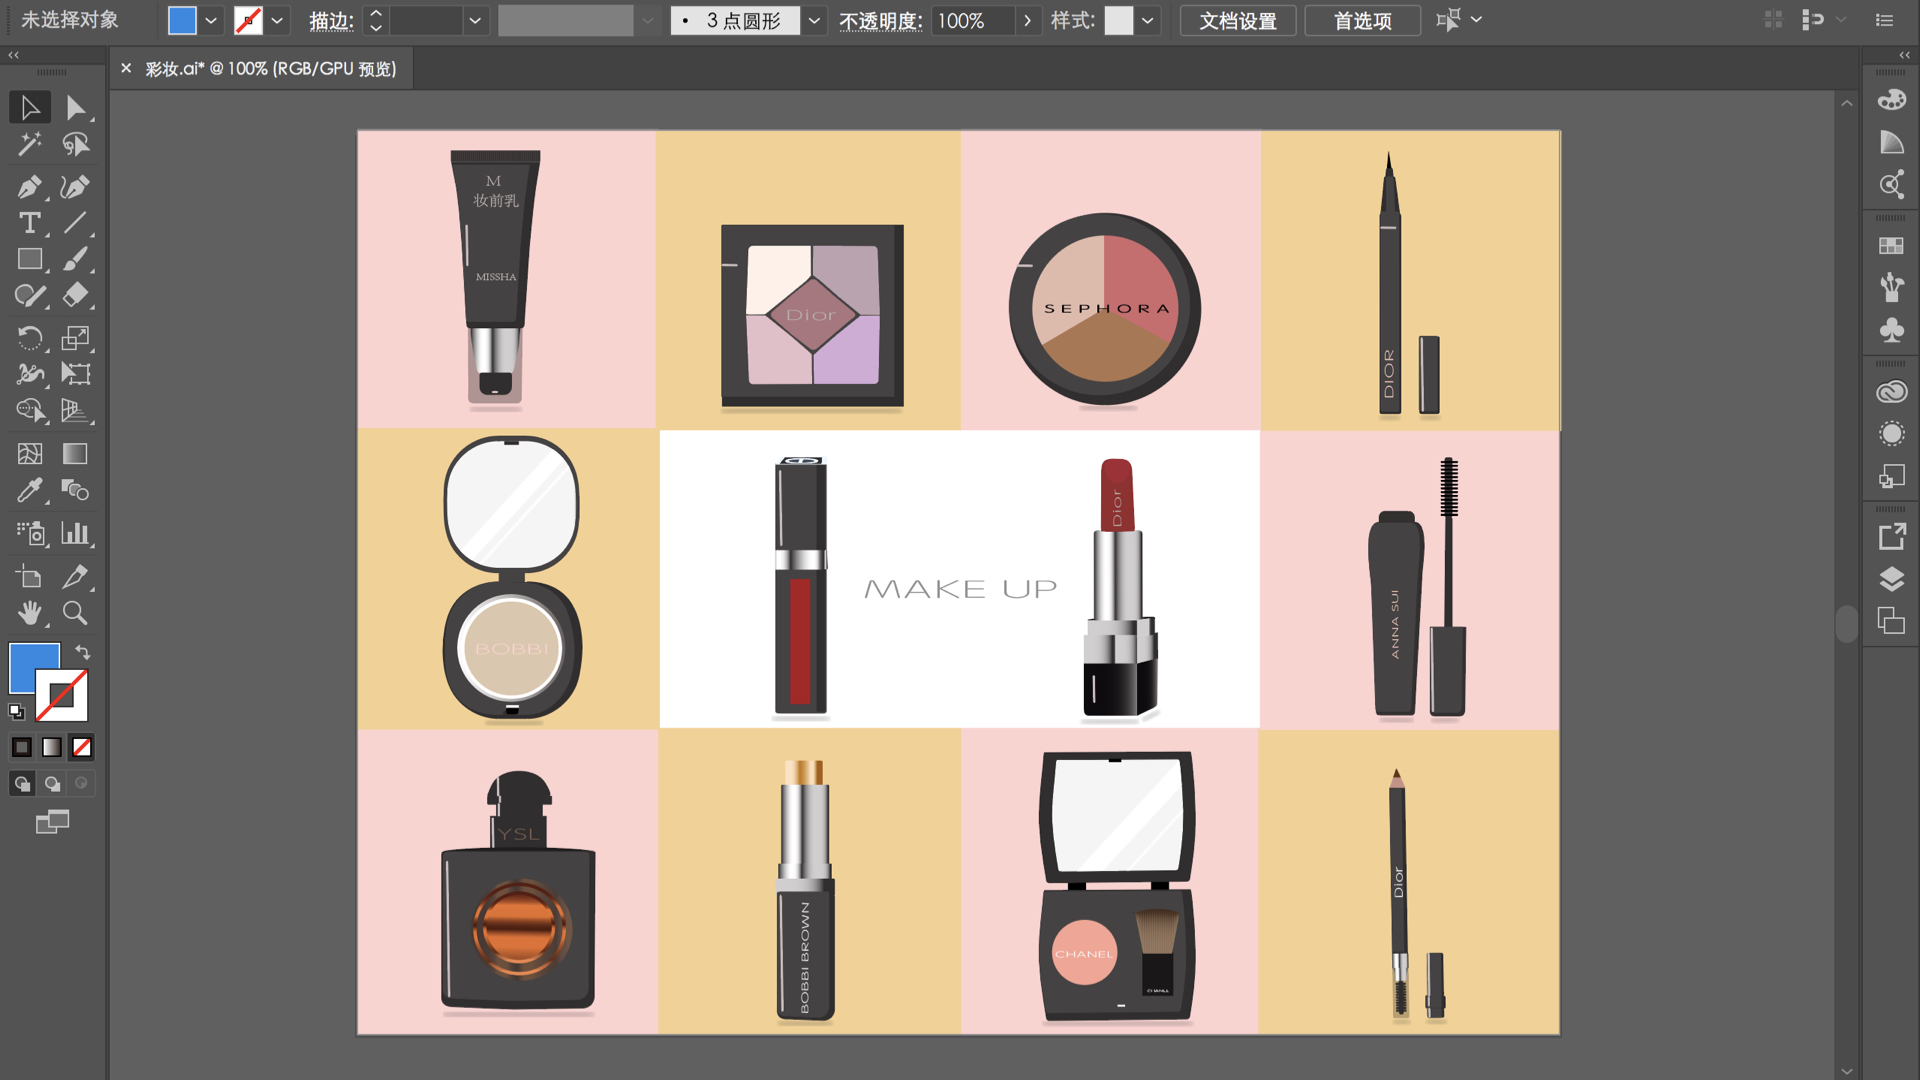Switch to 彩妆.ai document tab
The image size is (1920, 1080).
coord(270,68)
